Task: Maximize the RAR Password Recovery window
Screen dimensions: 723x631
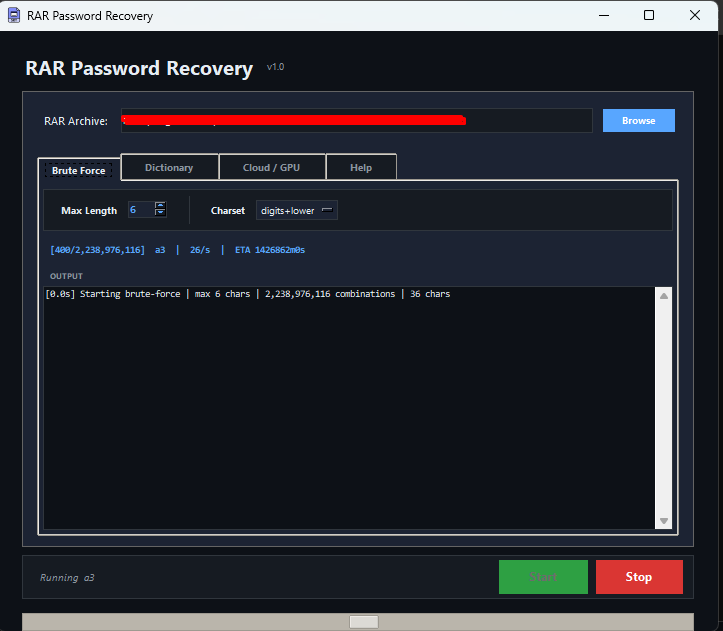Action: tap(649, 15)
